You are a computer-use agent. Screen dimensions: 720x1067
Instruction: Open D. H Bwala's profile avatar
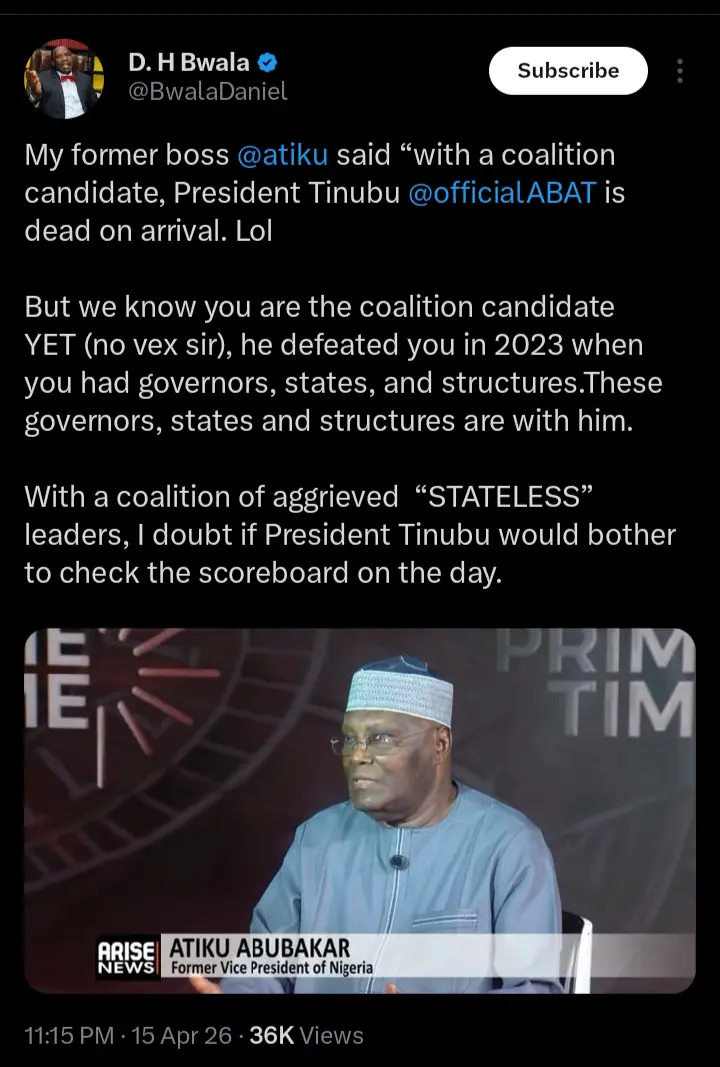pos(64,79)
